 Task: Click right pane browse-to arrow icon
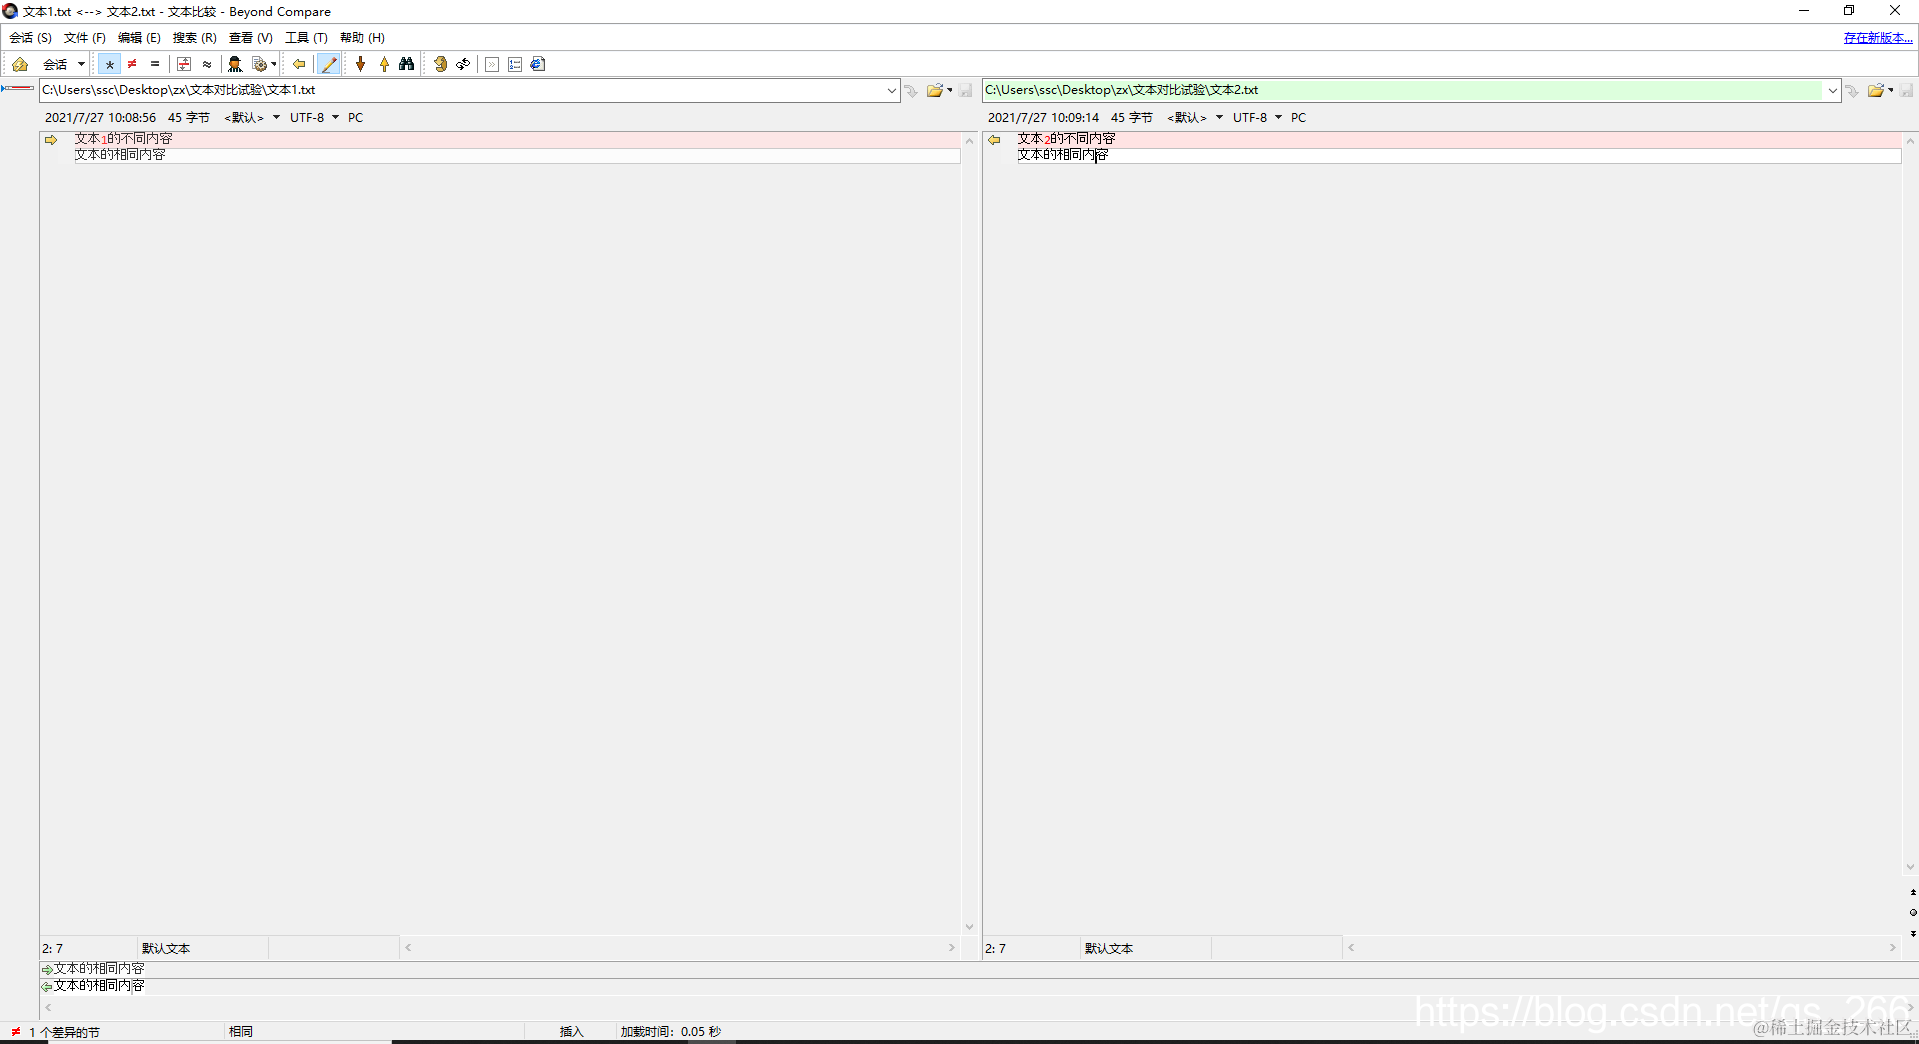click(x=1852, y=90)
